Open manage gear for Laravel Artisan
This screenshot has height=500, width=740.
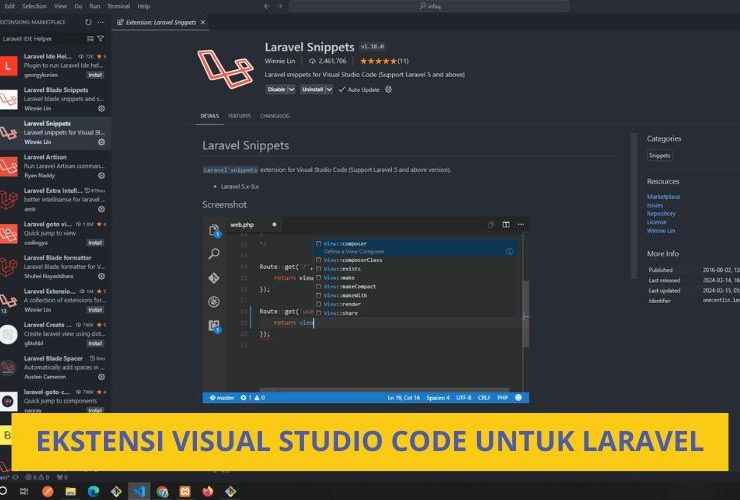pyautogui.click(x=101, y=176)
